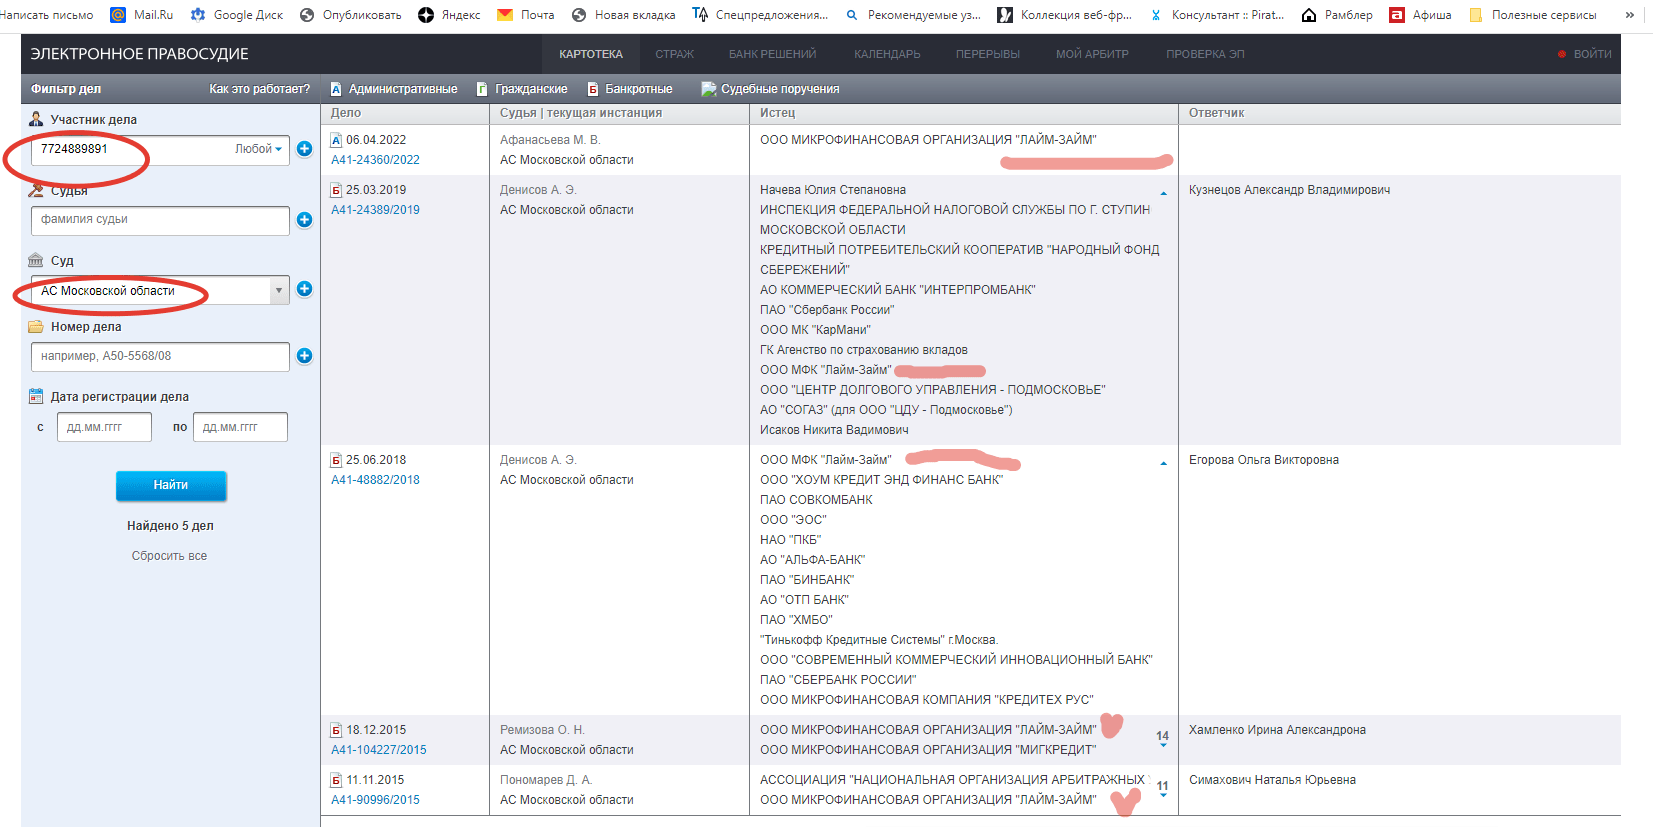Click case number input field
The width and height of the screenshot is (1653, 827).
[160, 356]
